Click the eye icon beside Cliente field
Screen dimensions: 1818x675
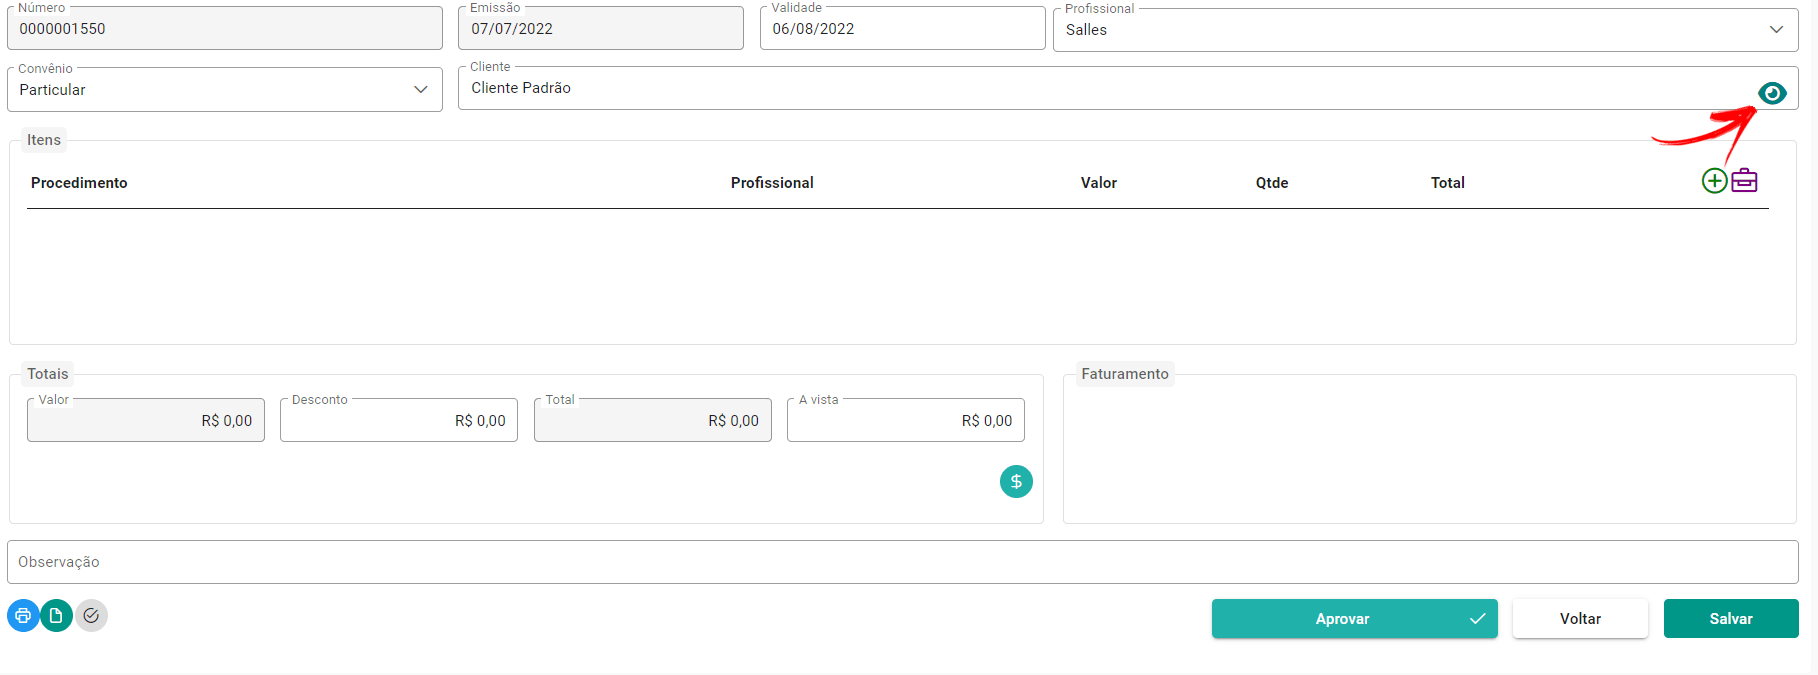(1772, 93)
